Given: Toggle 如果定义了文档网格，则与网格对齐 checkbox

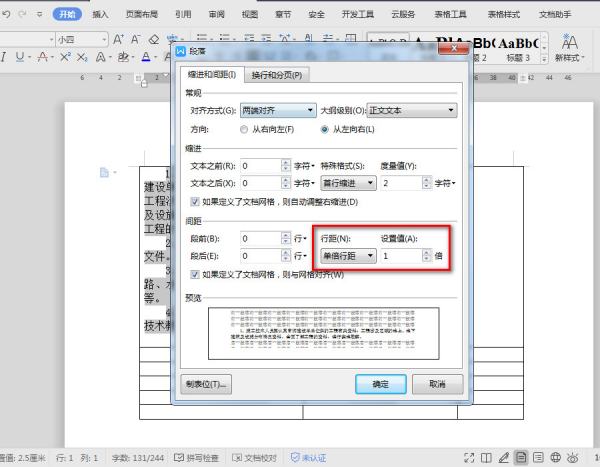Looking at the screenshot, I should [x=195, y=273].
